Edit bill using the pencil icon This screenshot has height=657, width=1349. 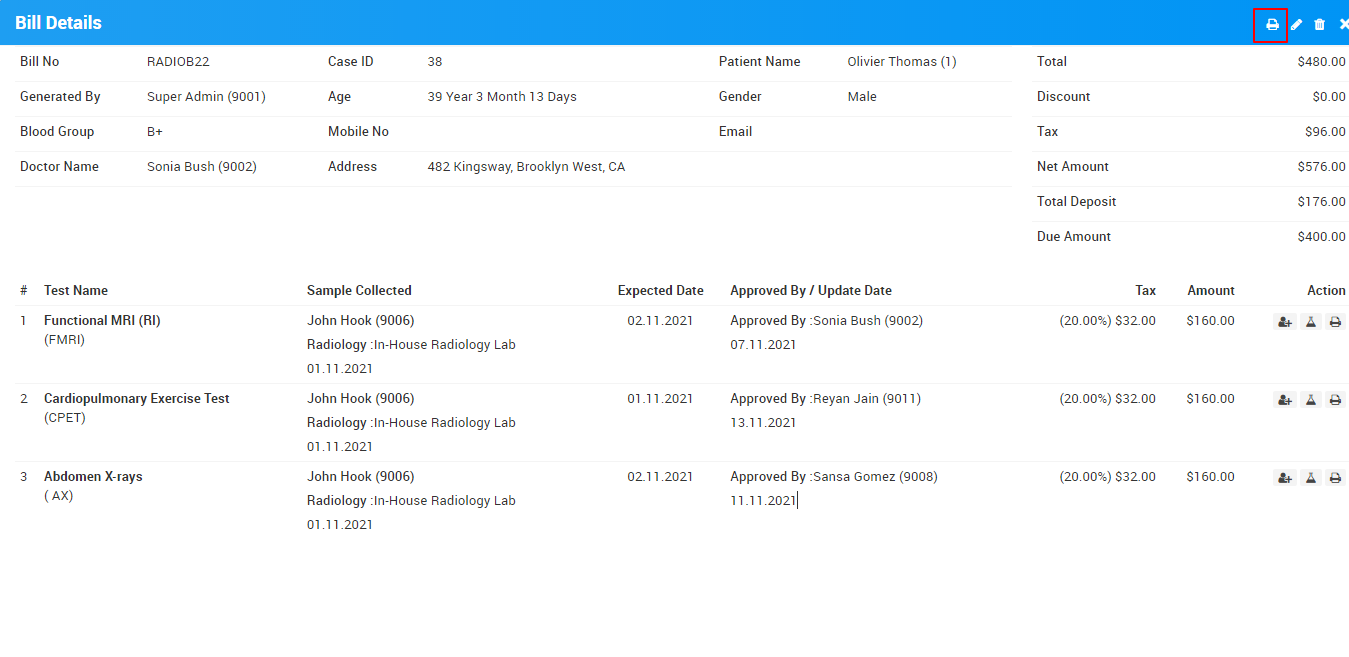coord(1296,24)
